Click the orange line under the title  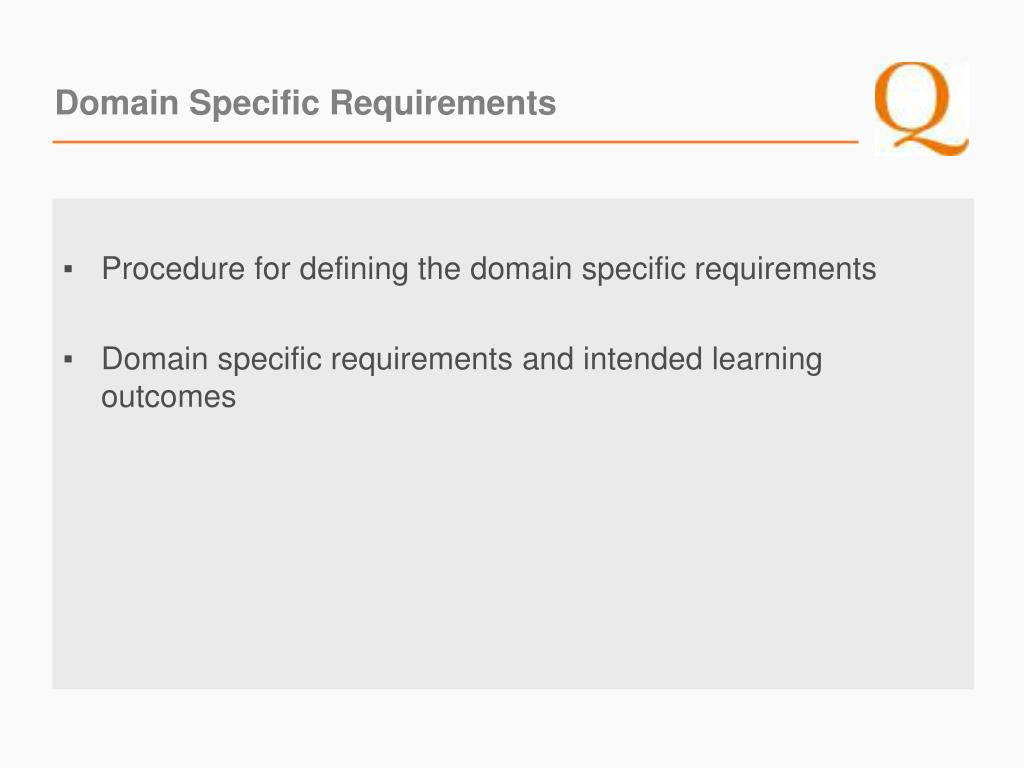click(455, 141)
